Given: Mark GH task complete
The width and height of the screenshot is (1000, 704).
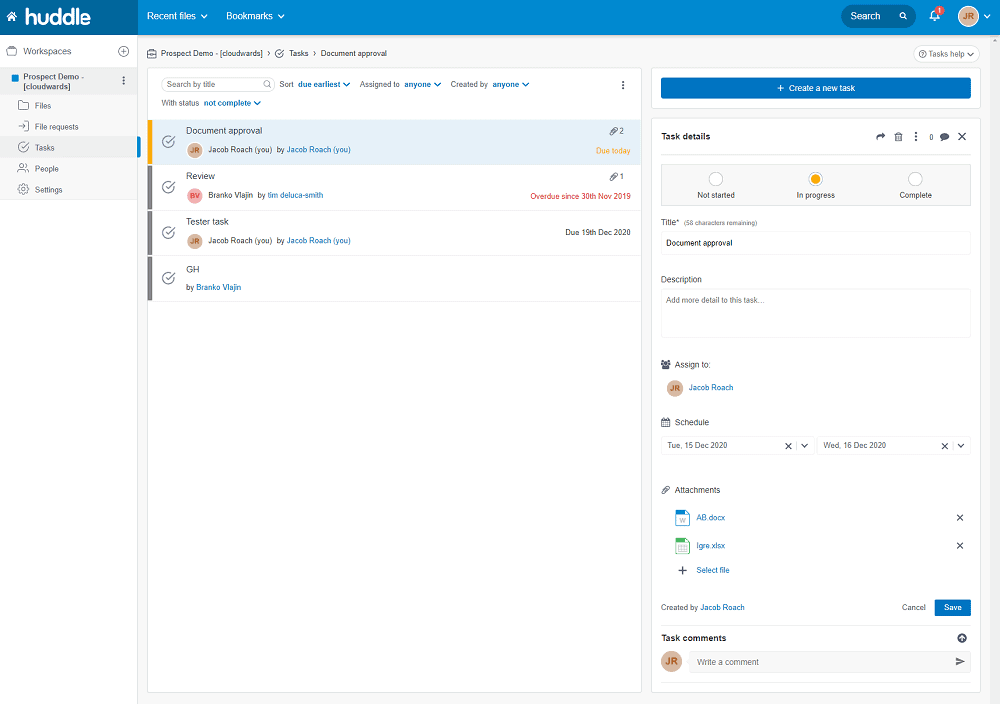Looking at the screenshot, I should (x=168, y=278).
